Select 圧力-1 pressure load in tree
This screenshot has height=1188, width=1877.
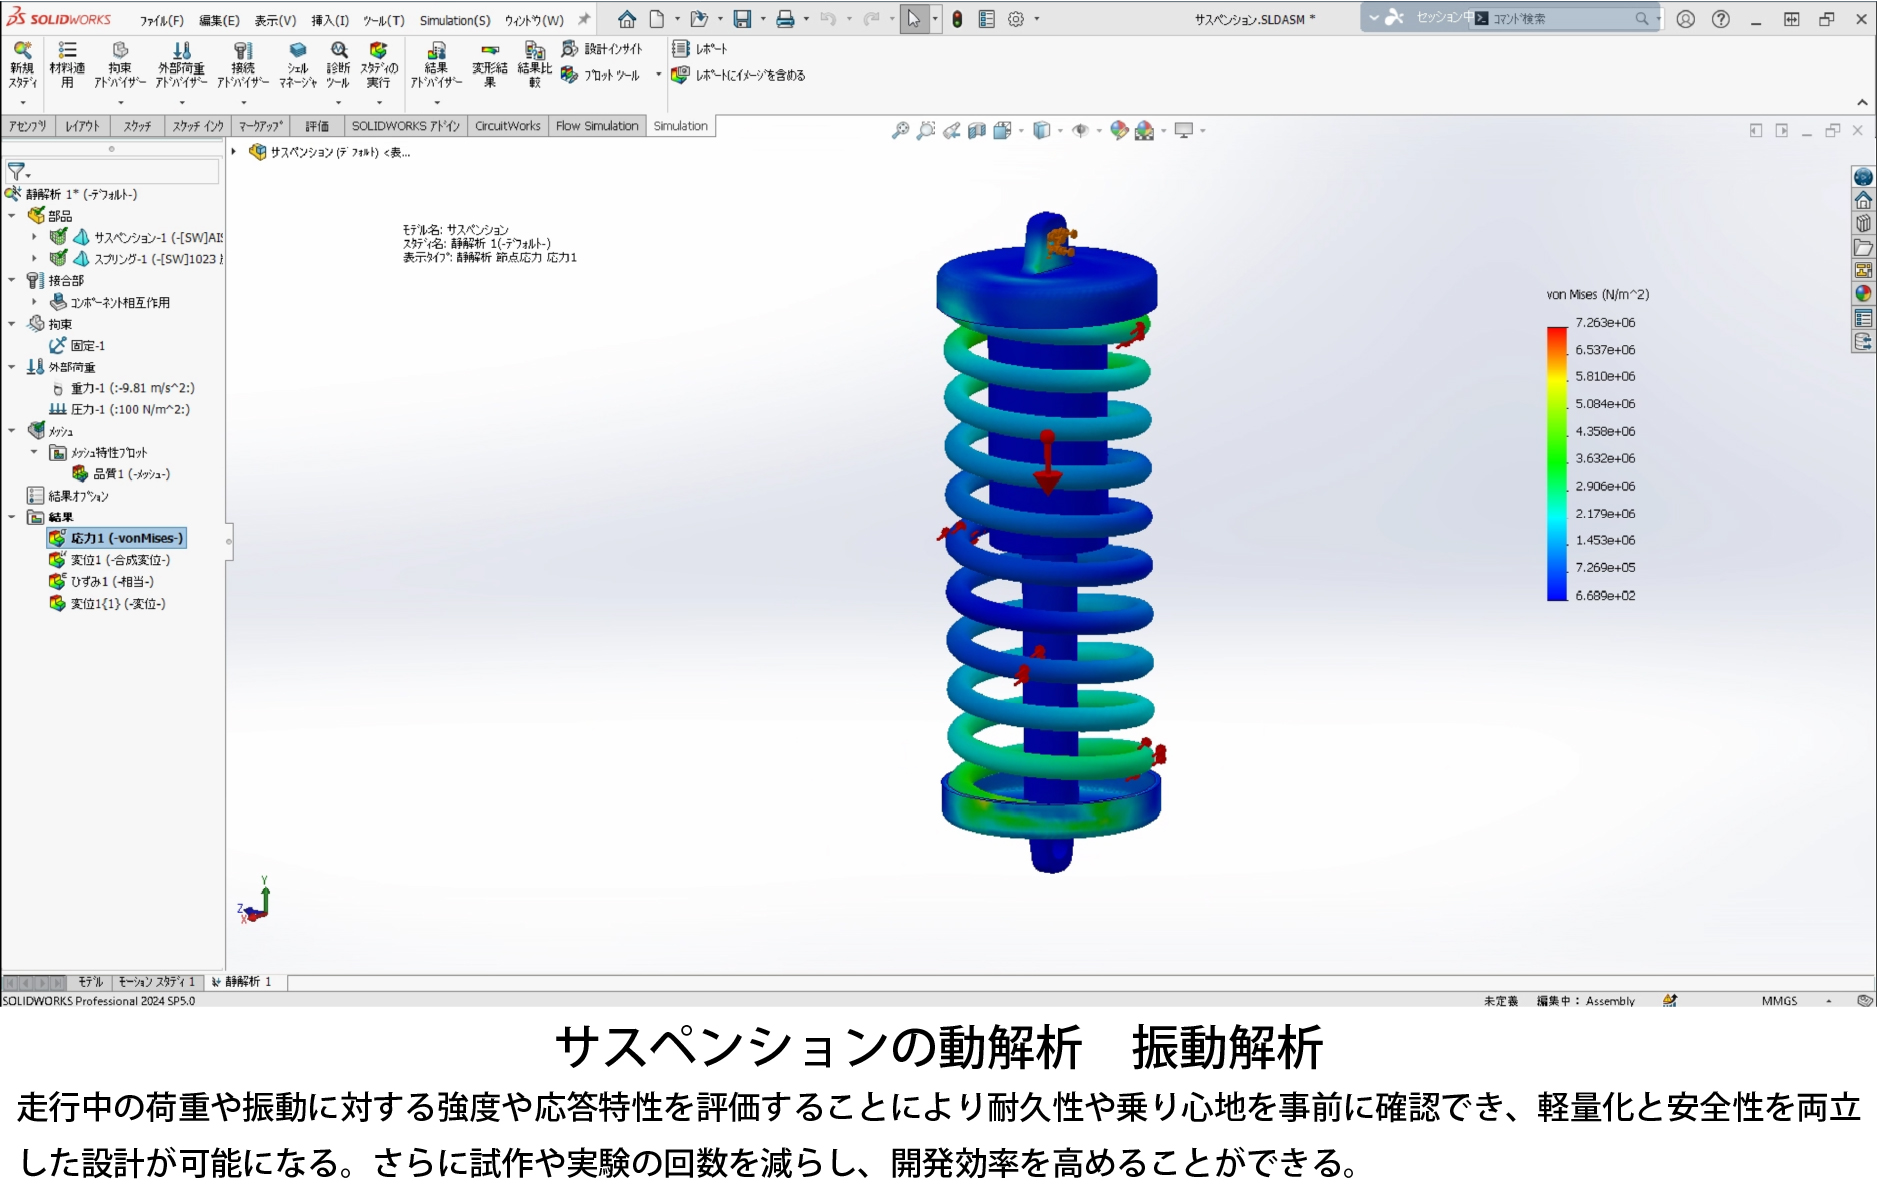pyautogui.click(x=120, y=410)
